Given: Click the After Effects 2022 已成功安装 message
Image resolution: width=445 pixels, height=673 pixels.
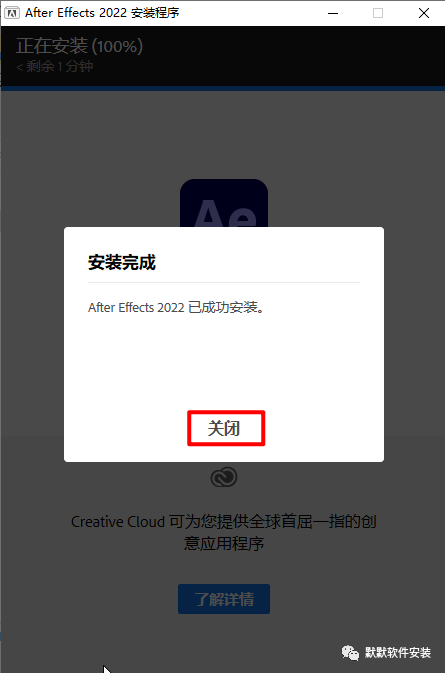Looking at the screenshot, I should [176, 307].
